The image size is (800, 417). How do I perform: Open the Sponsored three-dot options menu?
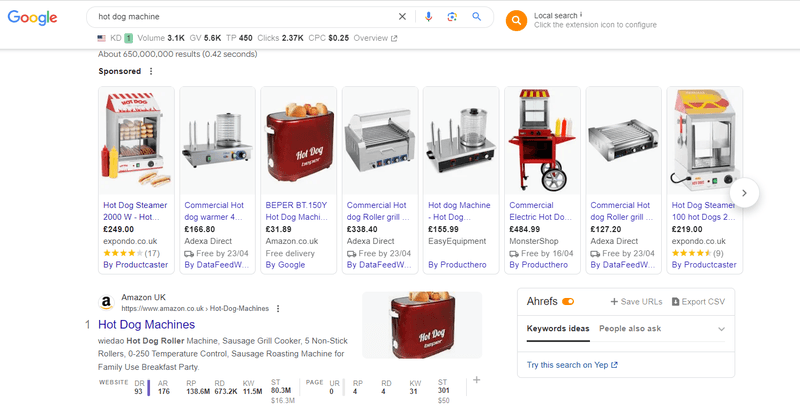[151, 71]
